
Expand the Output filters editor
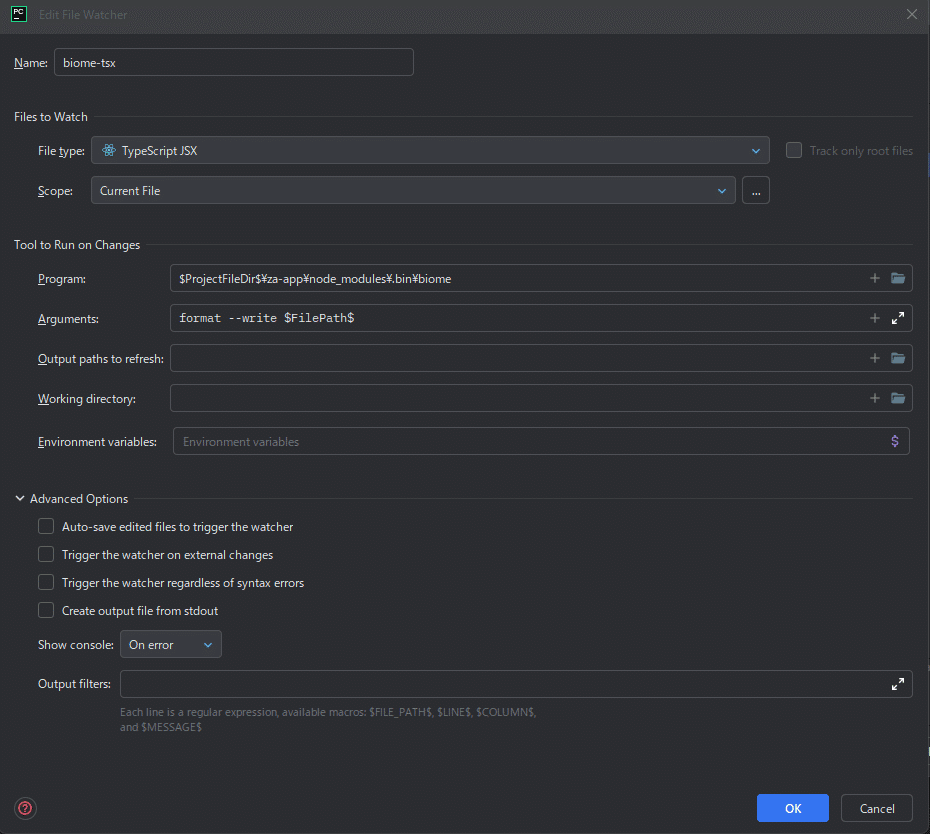[x=898, y=683]
